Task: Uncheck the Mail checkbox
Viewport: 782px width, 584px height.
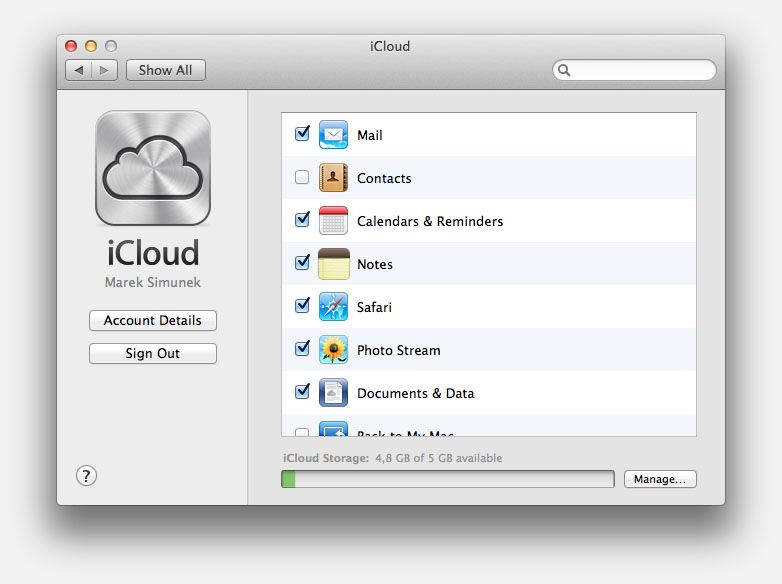Action: (x=302, y=134)
